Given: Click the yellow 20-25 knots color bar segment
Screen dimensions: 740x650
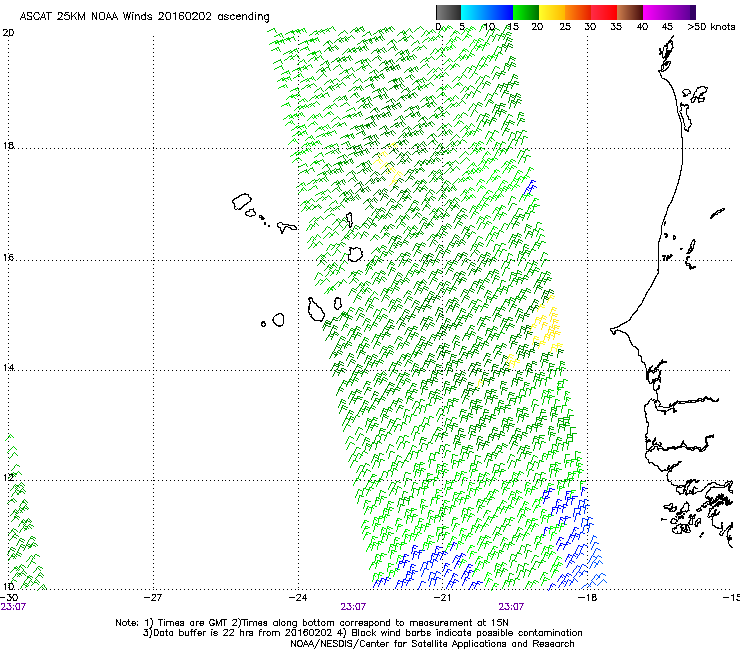Looking at the screenshot, I should pyautogui.click(x=552, y=12).
